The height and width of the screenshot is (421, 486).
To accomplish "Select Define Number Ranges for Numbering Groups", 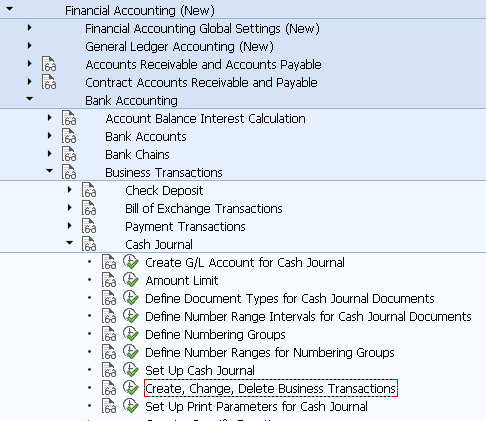I will point(270,352).
